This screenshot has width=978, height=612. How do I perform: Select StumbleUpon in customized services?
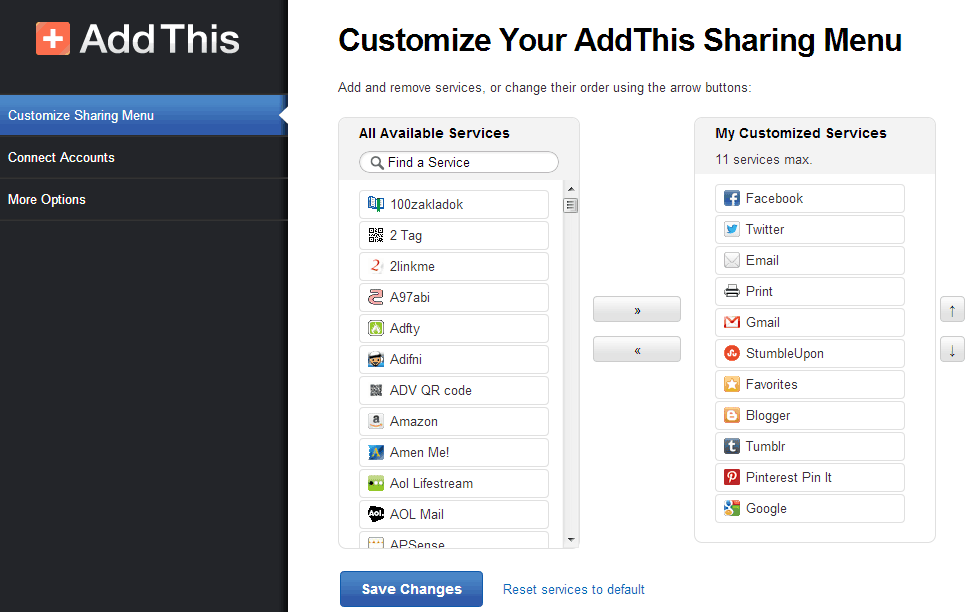[810, 353]
